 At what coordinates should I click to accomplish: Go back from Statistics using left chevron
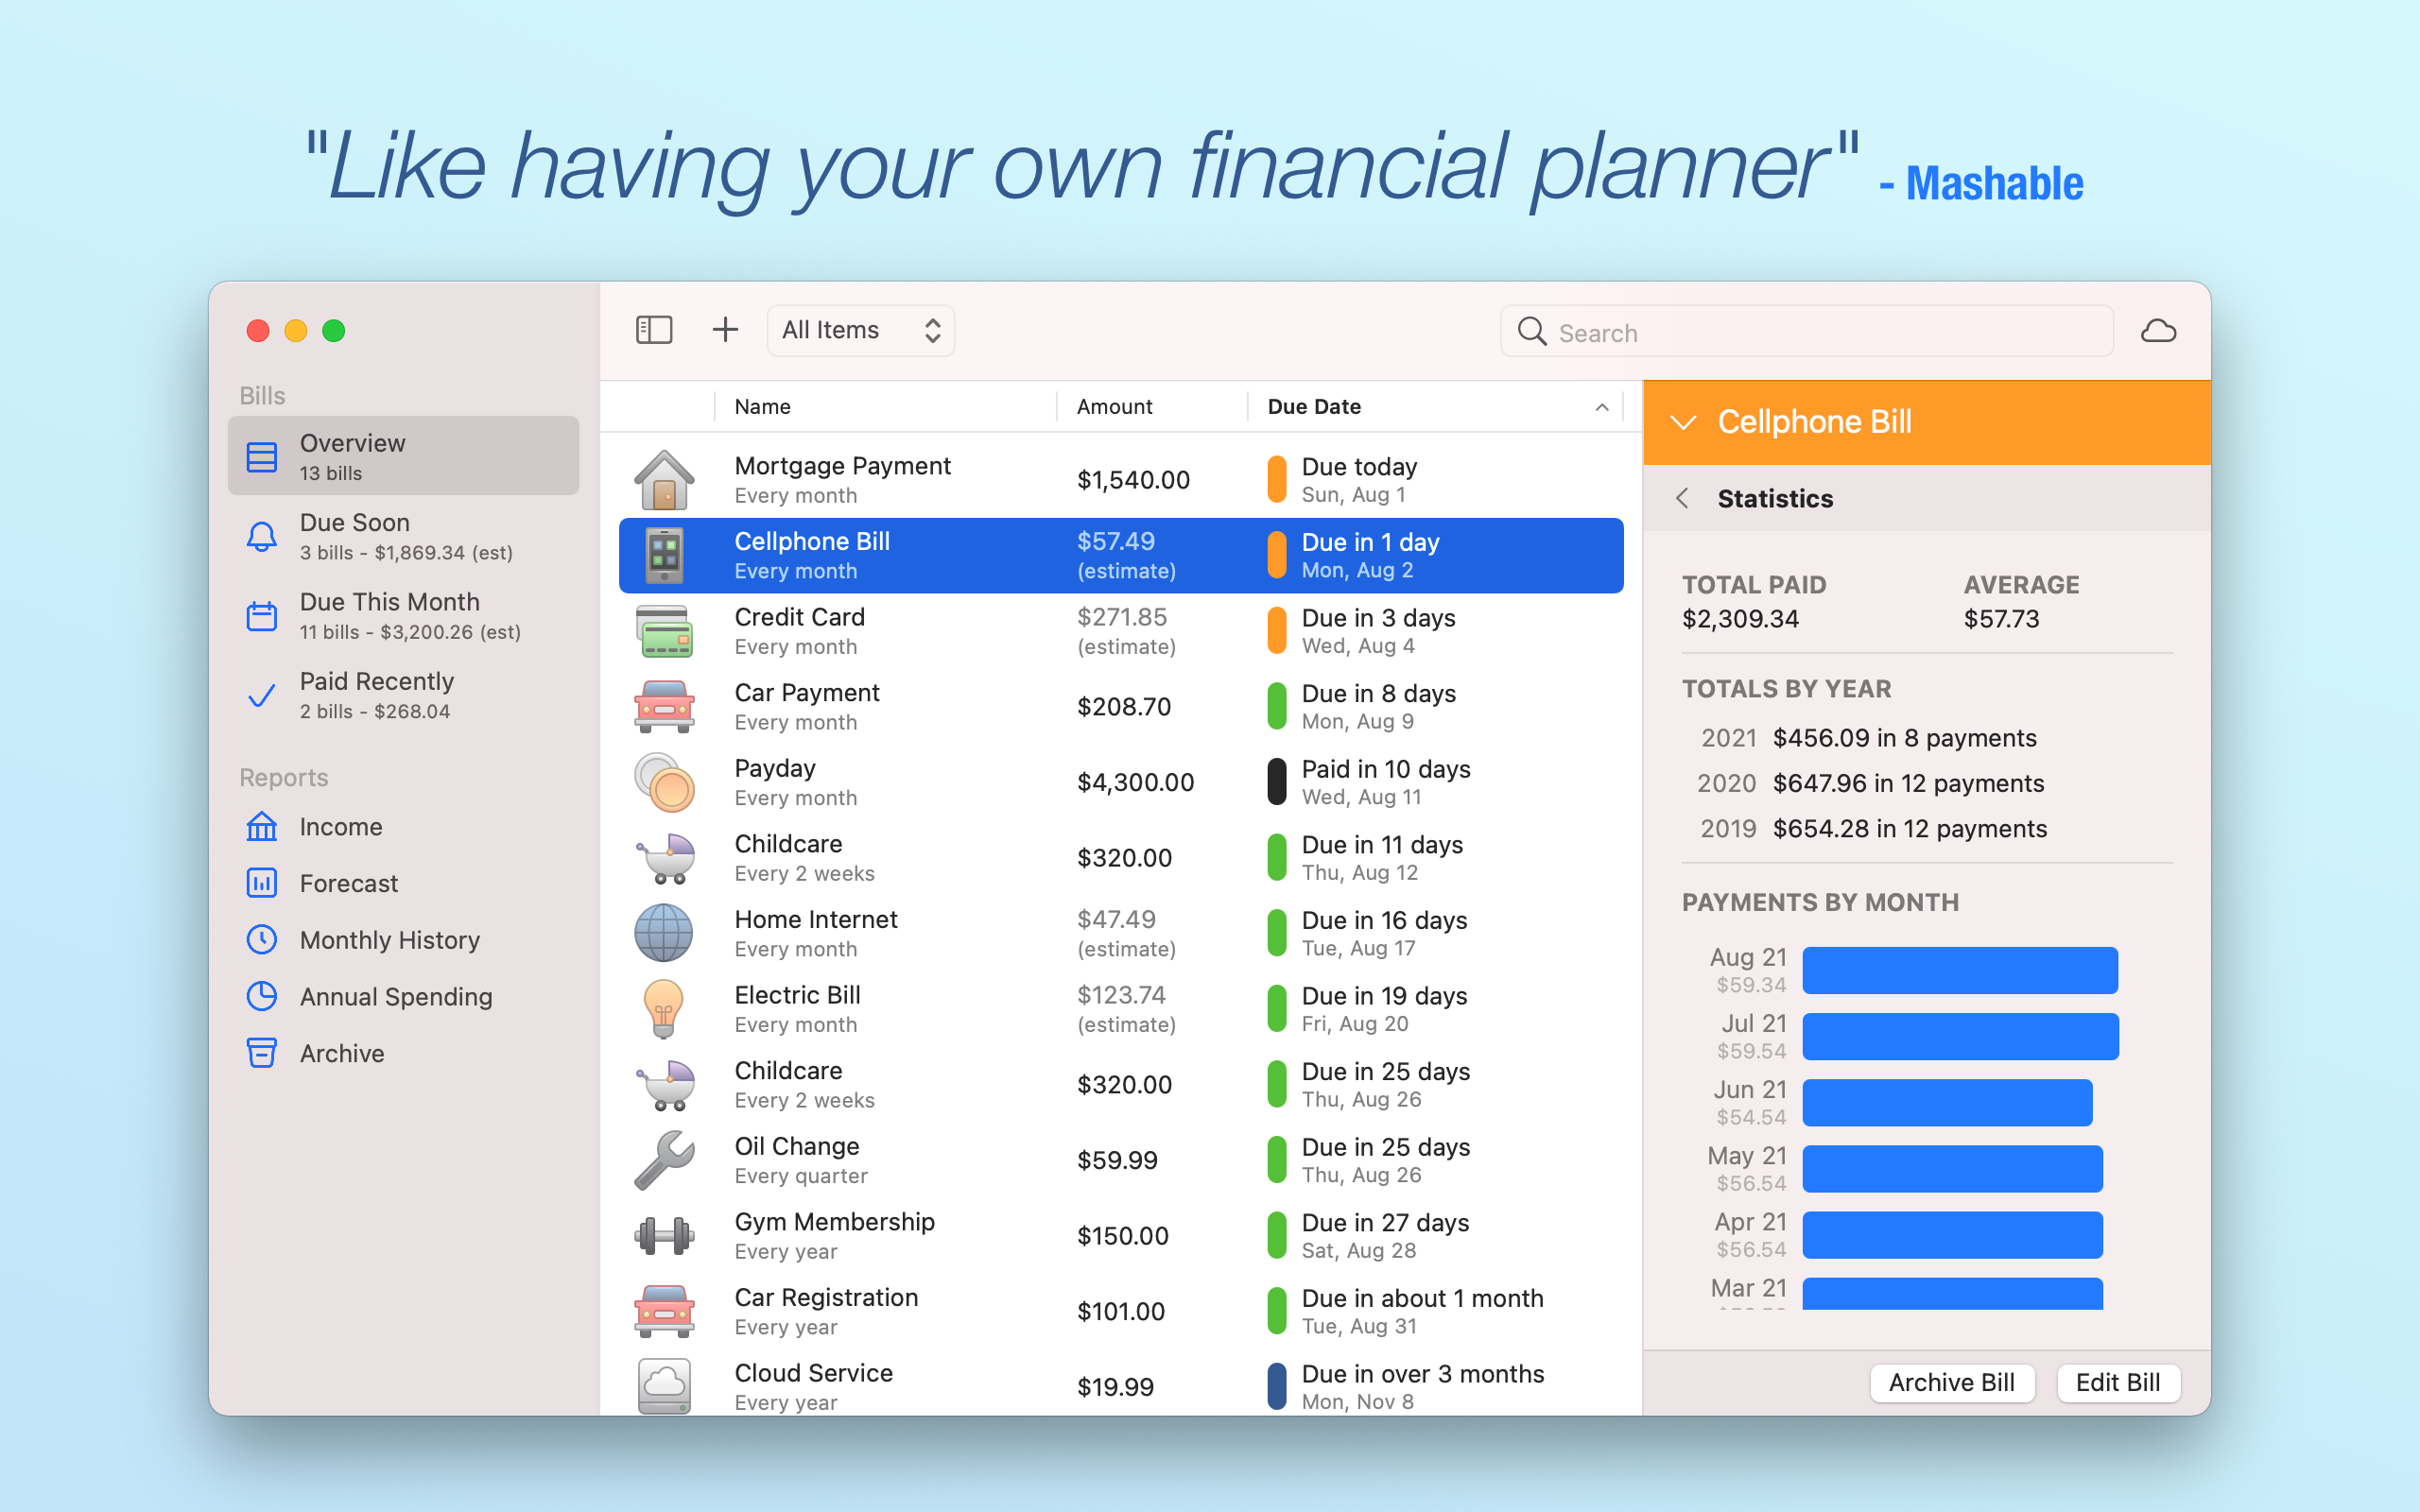(1683, 498)
